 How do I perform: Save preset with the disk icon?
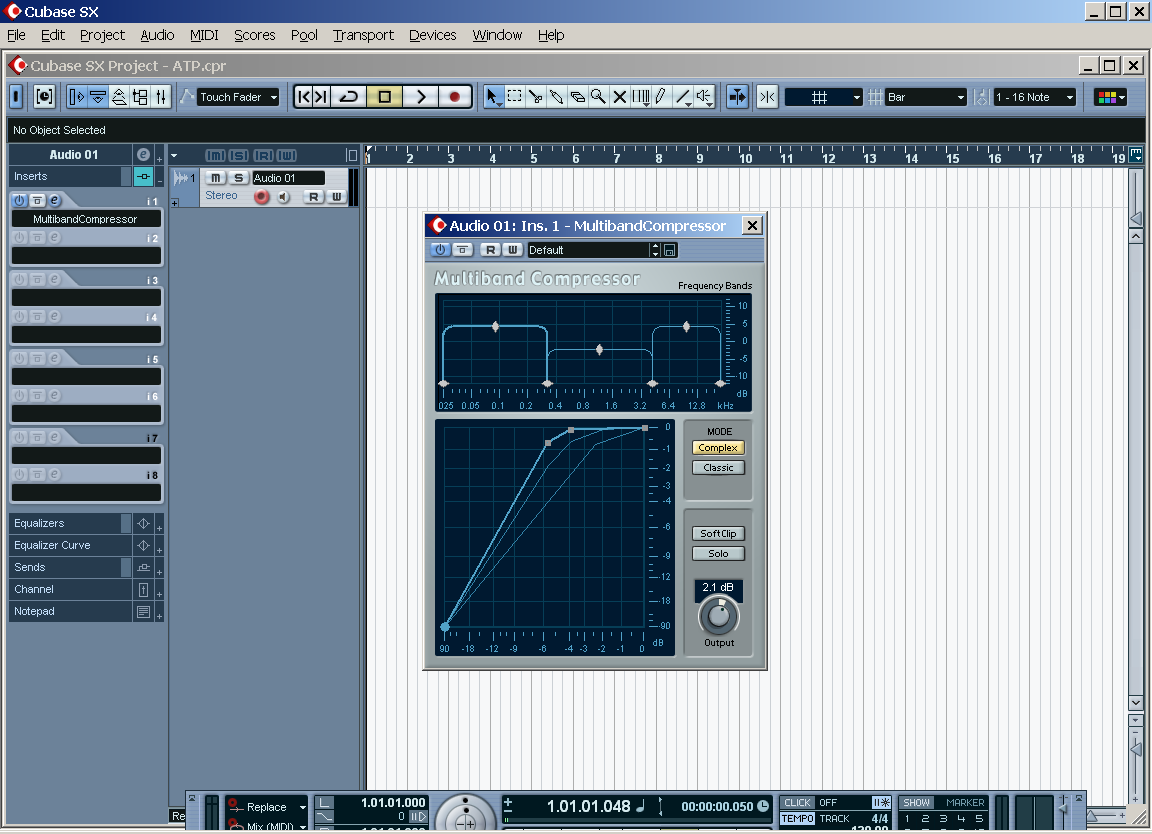(x=669, y=250)
